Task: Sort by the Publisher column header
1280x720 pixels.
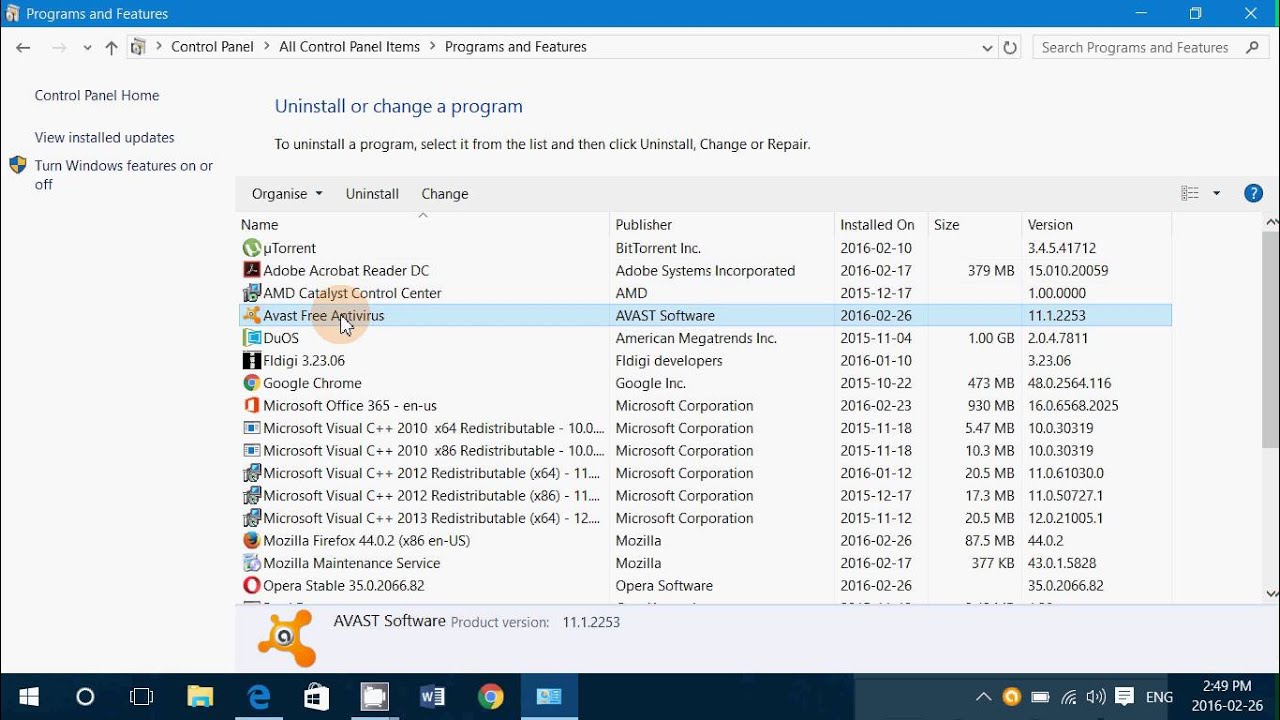Action: coord(722,225)
